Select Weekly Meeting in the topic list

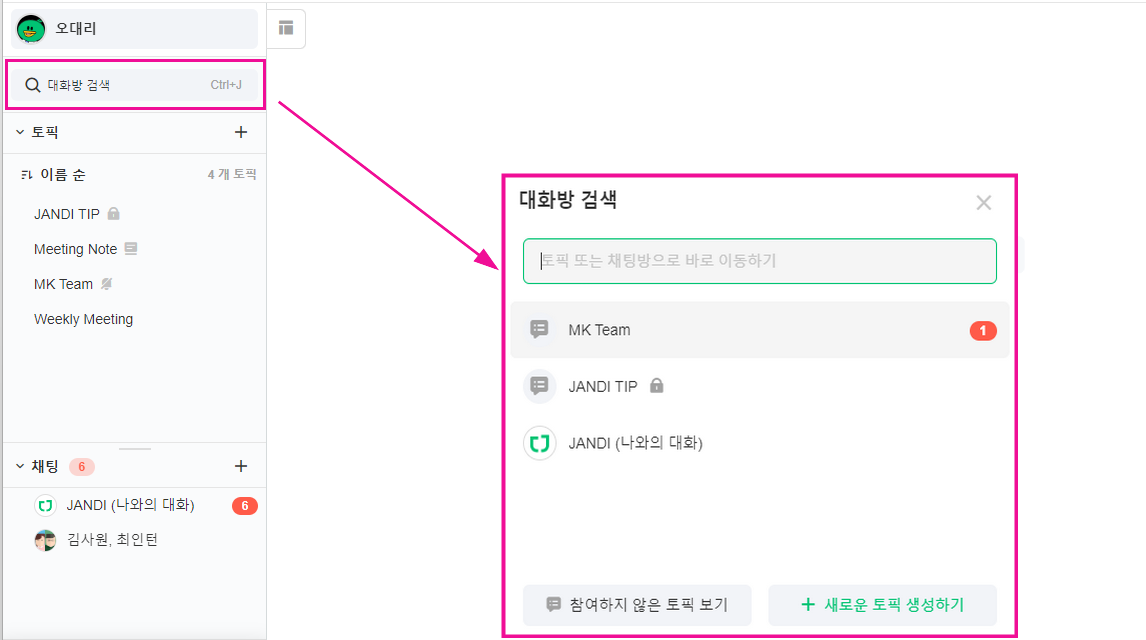click(83, 319)
